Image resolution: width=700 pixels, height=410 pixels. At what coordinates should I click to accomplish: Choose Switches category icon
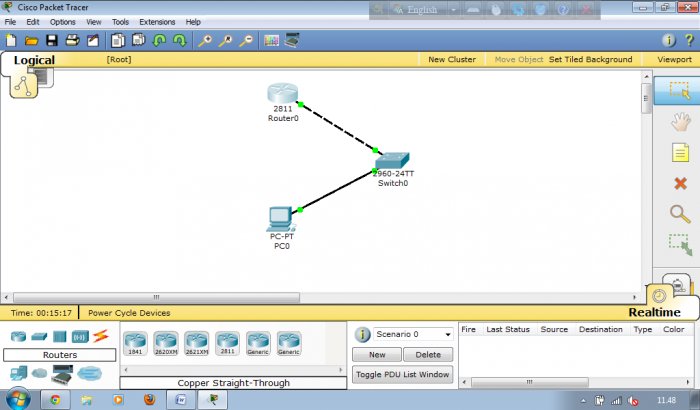pyautogui.click(x=39, y=336)
